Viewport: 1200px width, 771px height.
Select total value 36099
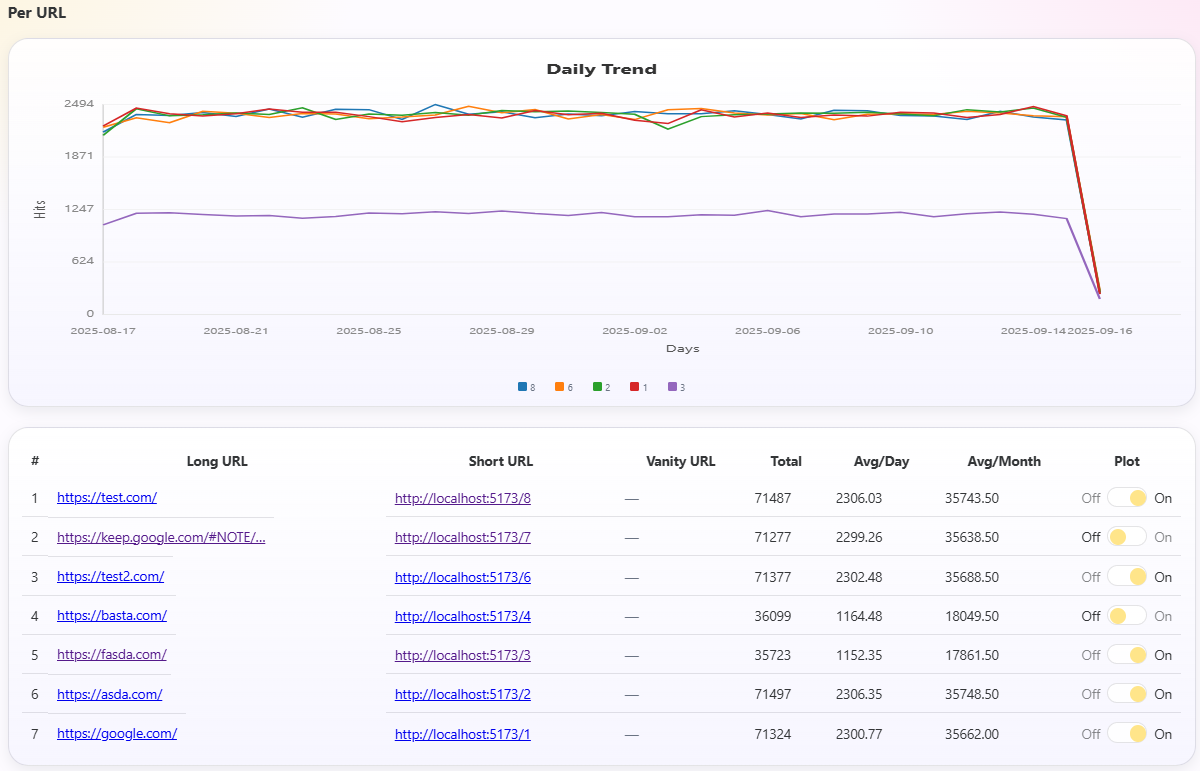pos(773,616)
